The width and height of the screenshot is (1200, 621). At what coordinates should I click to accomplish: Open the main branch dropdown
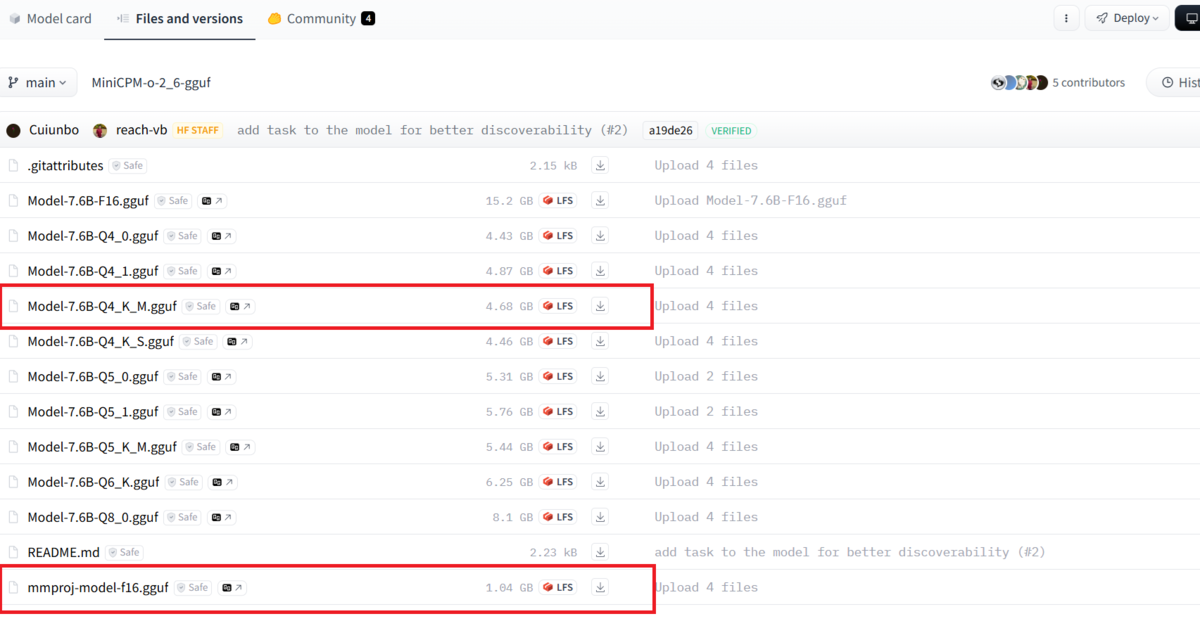pyautogui.click(x=38, y=83)
